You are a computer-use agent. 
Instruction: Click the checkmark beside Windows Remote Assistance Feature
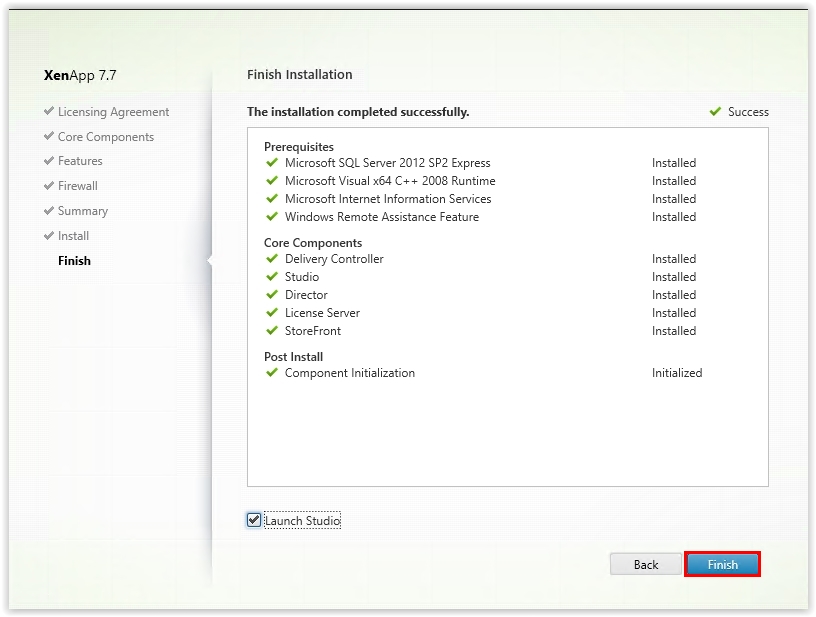tap(272, 216)
